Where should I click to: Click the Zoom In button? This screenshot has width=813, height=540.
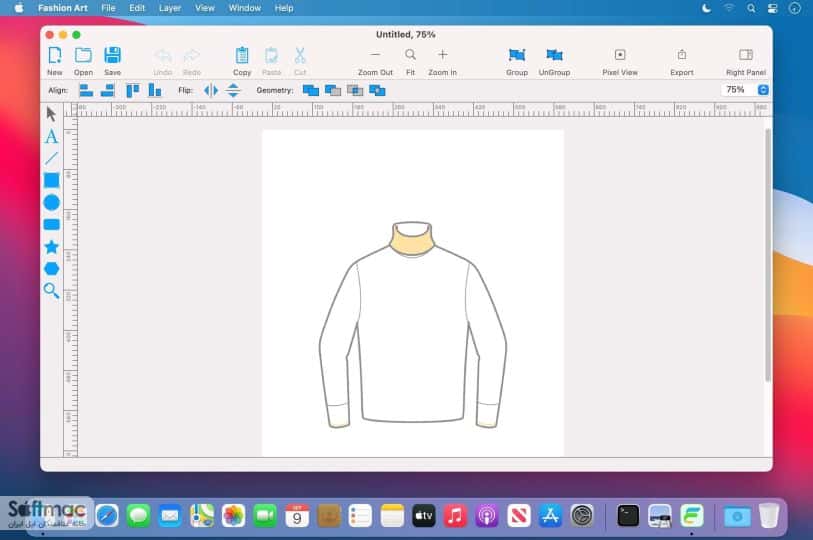pos(442,61)
